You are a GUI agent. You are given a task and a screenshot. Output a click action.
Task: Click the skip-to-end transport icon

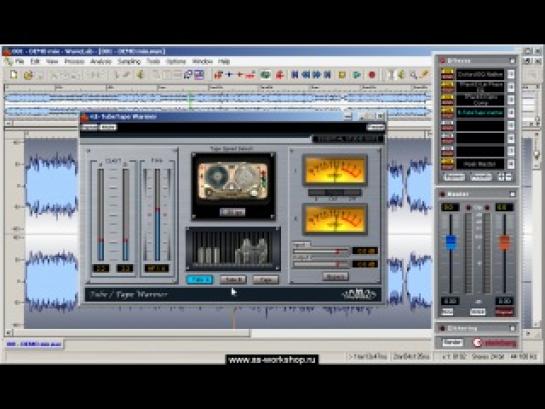pos(327,74)
